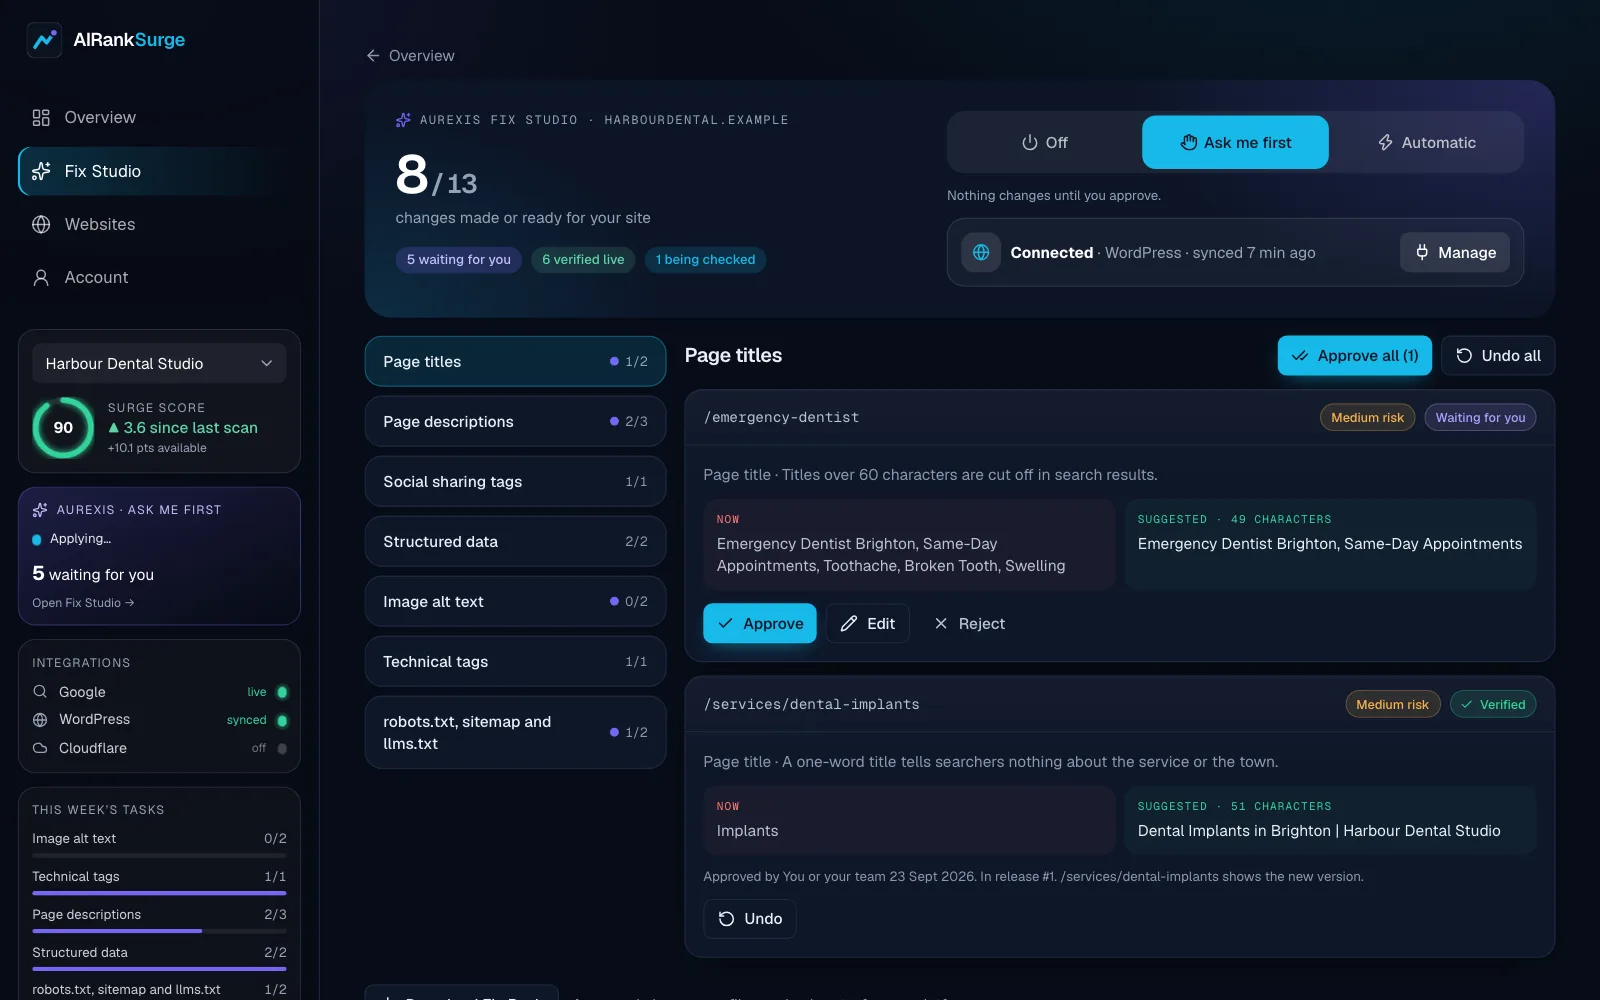Click the Account person icon

click(41, 278)
